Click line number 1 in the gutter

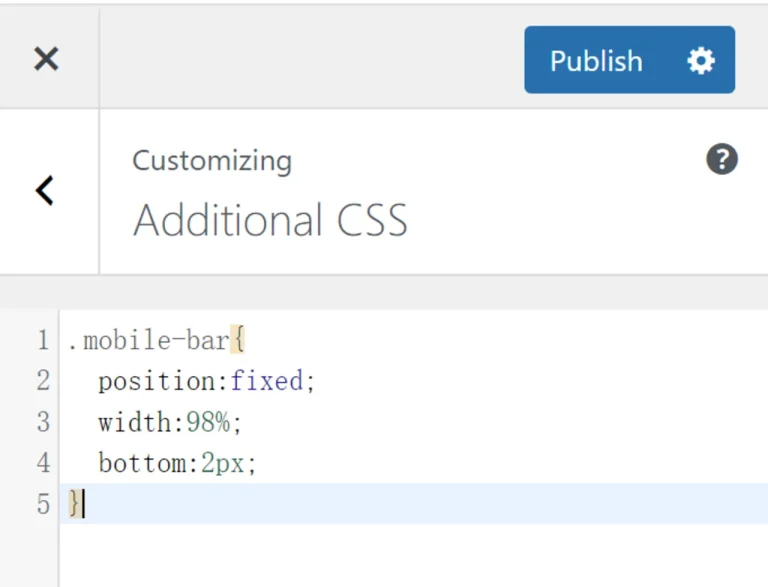click(42, 341)
